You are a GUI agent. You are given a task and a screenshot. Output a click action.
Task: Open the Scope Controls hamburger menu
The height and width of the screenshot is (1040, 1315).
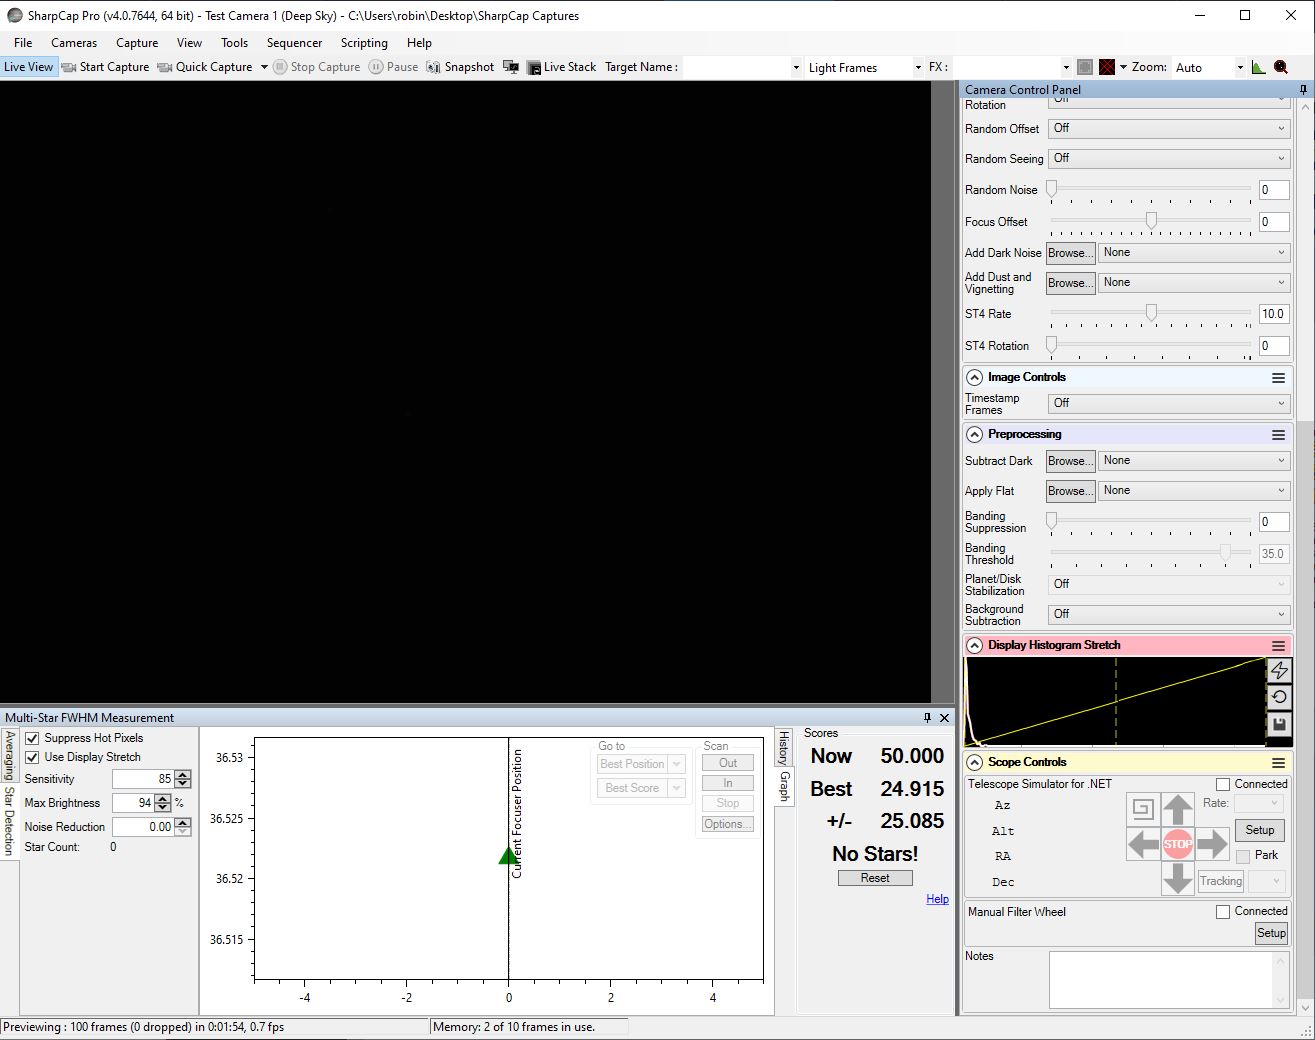click(1278, 763)
